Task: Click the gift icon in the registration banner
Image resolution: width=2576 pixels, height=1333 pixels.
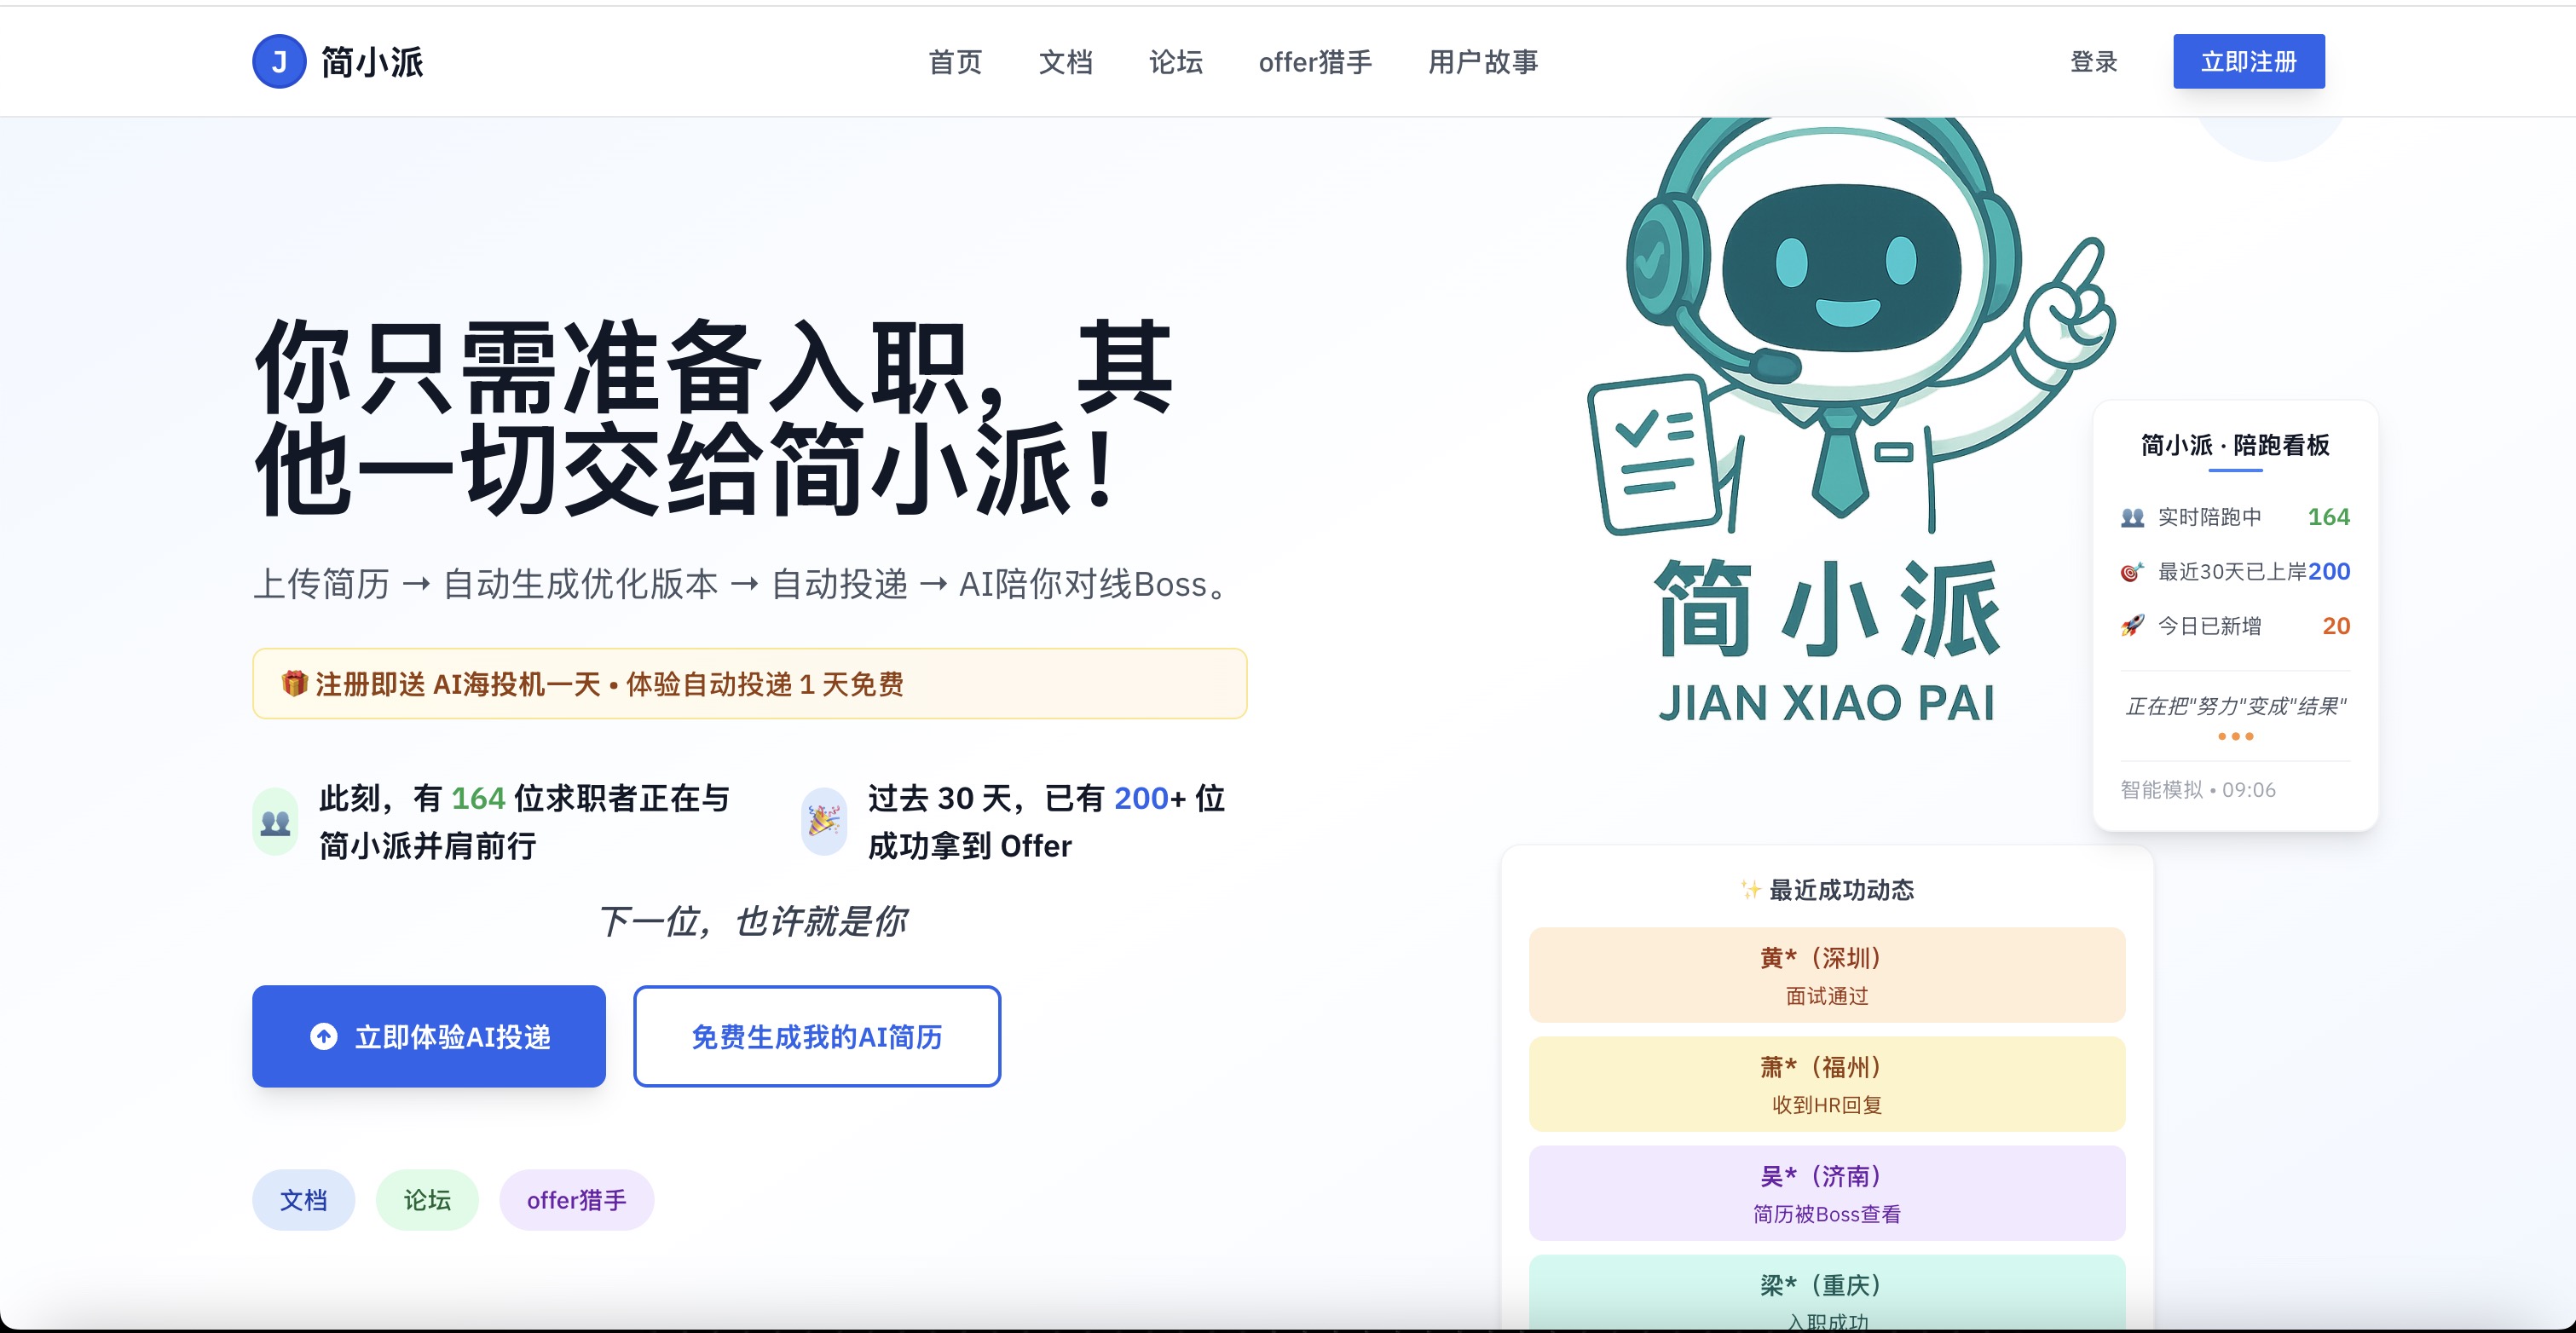Action: click(x=294, y=684)
